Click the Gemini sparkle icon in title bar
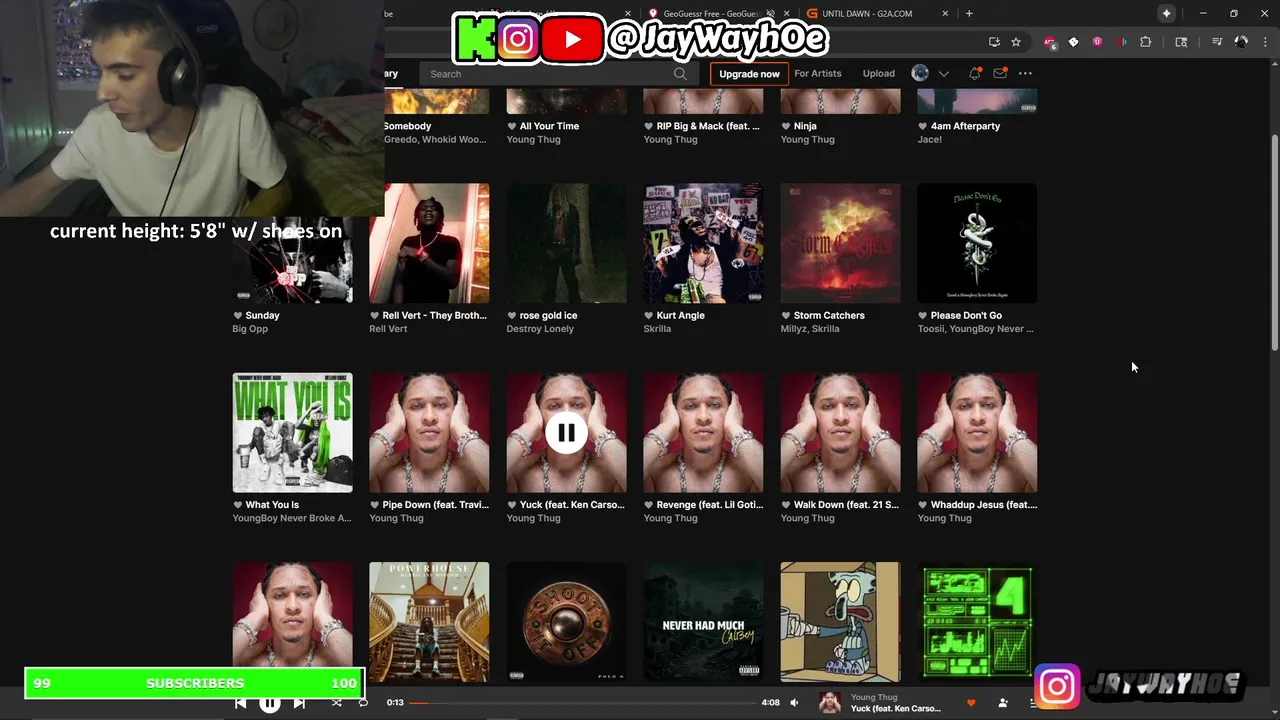1280x720 pixels. [1166, 13]
